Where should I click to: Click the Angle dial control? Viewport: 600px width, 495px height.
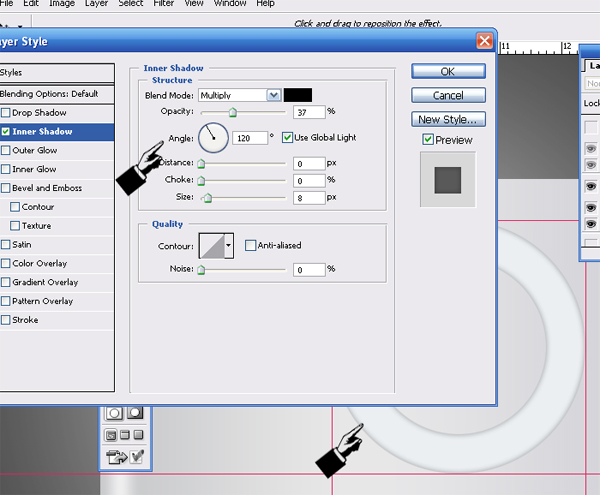point(213,138)
